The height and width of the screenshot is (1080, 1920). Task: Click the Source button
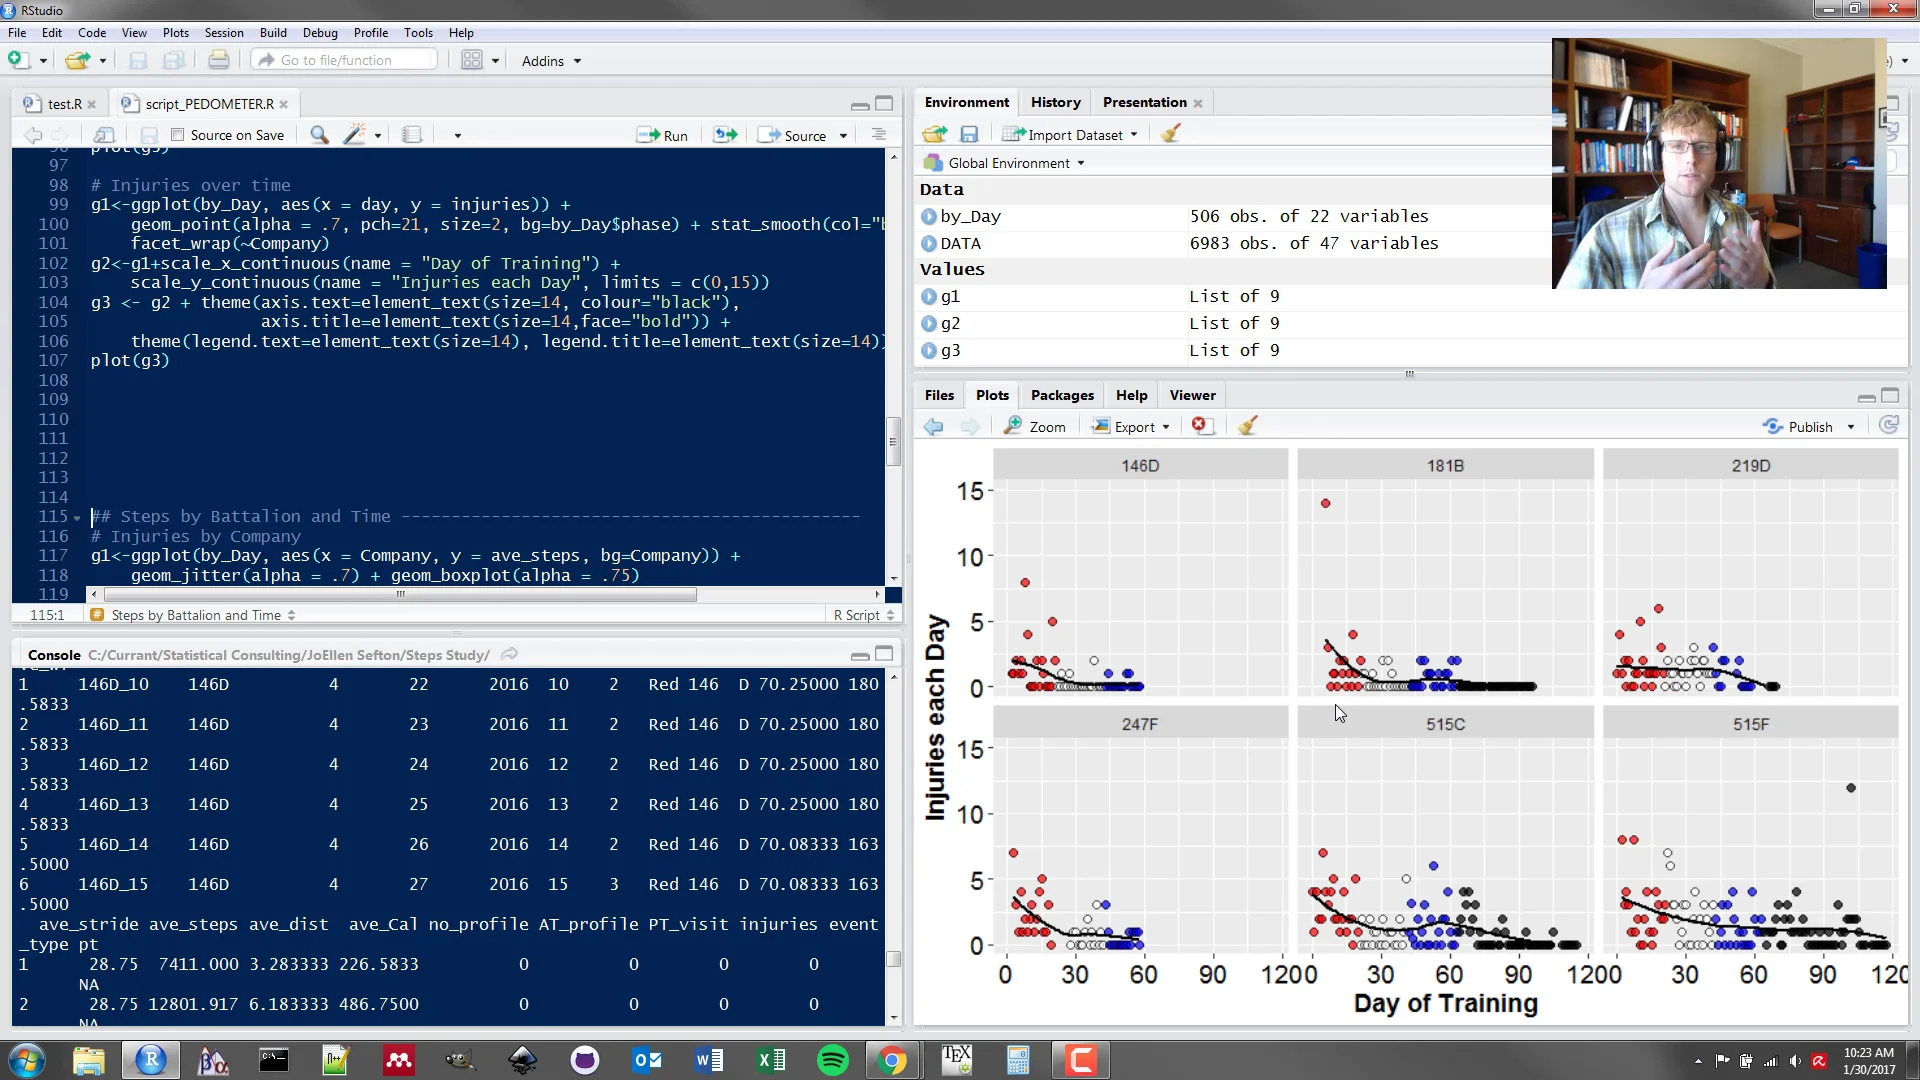[793, 135]
